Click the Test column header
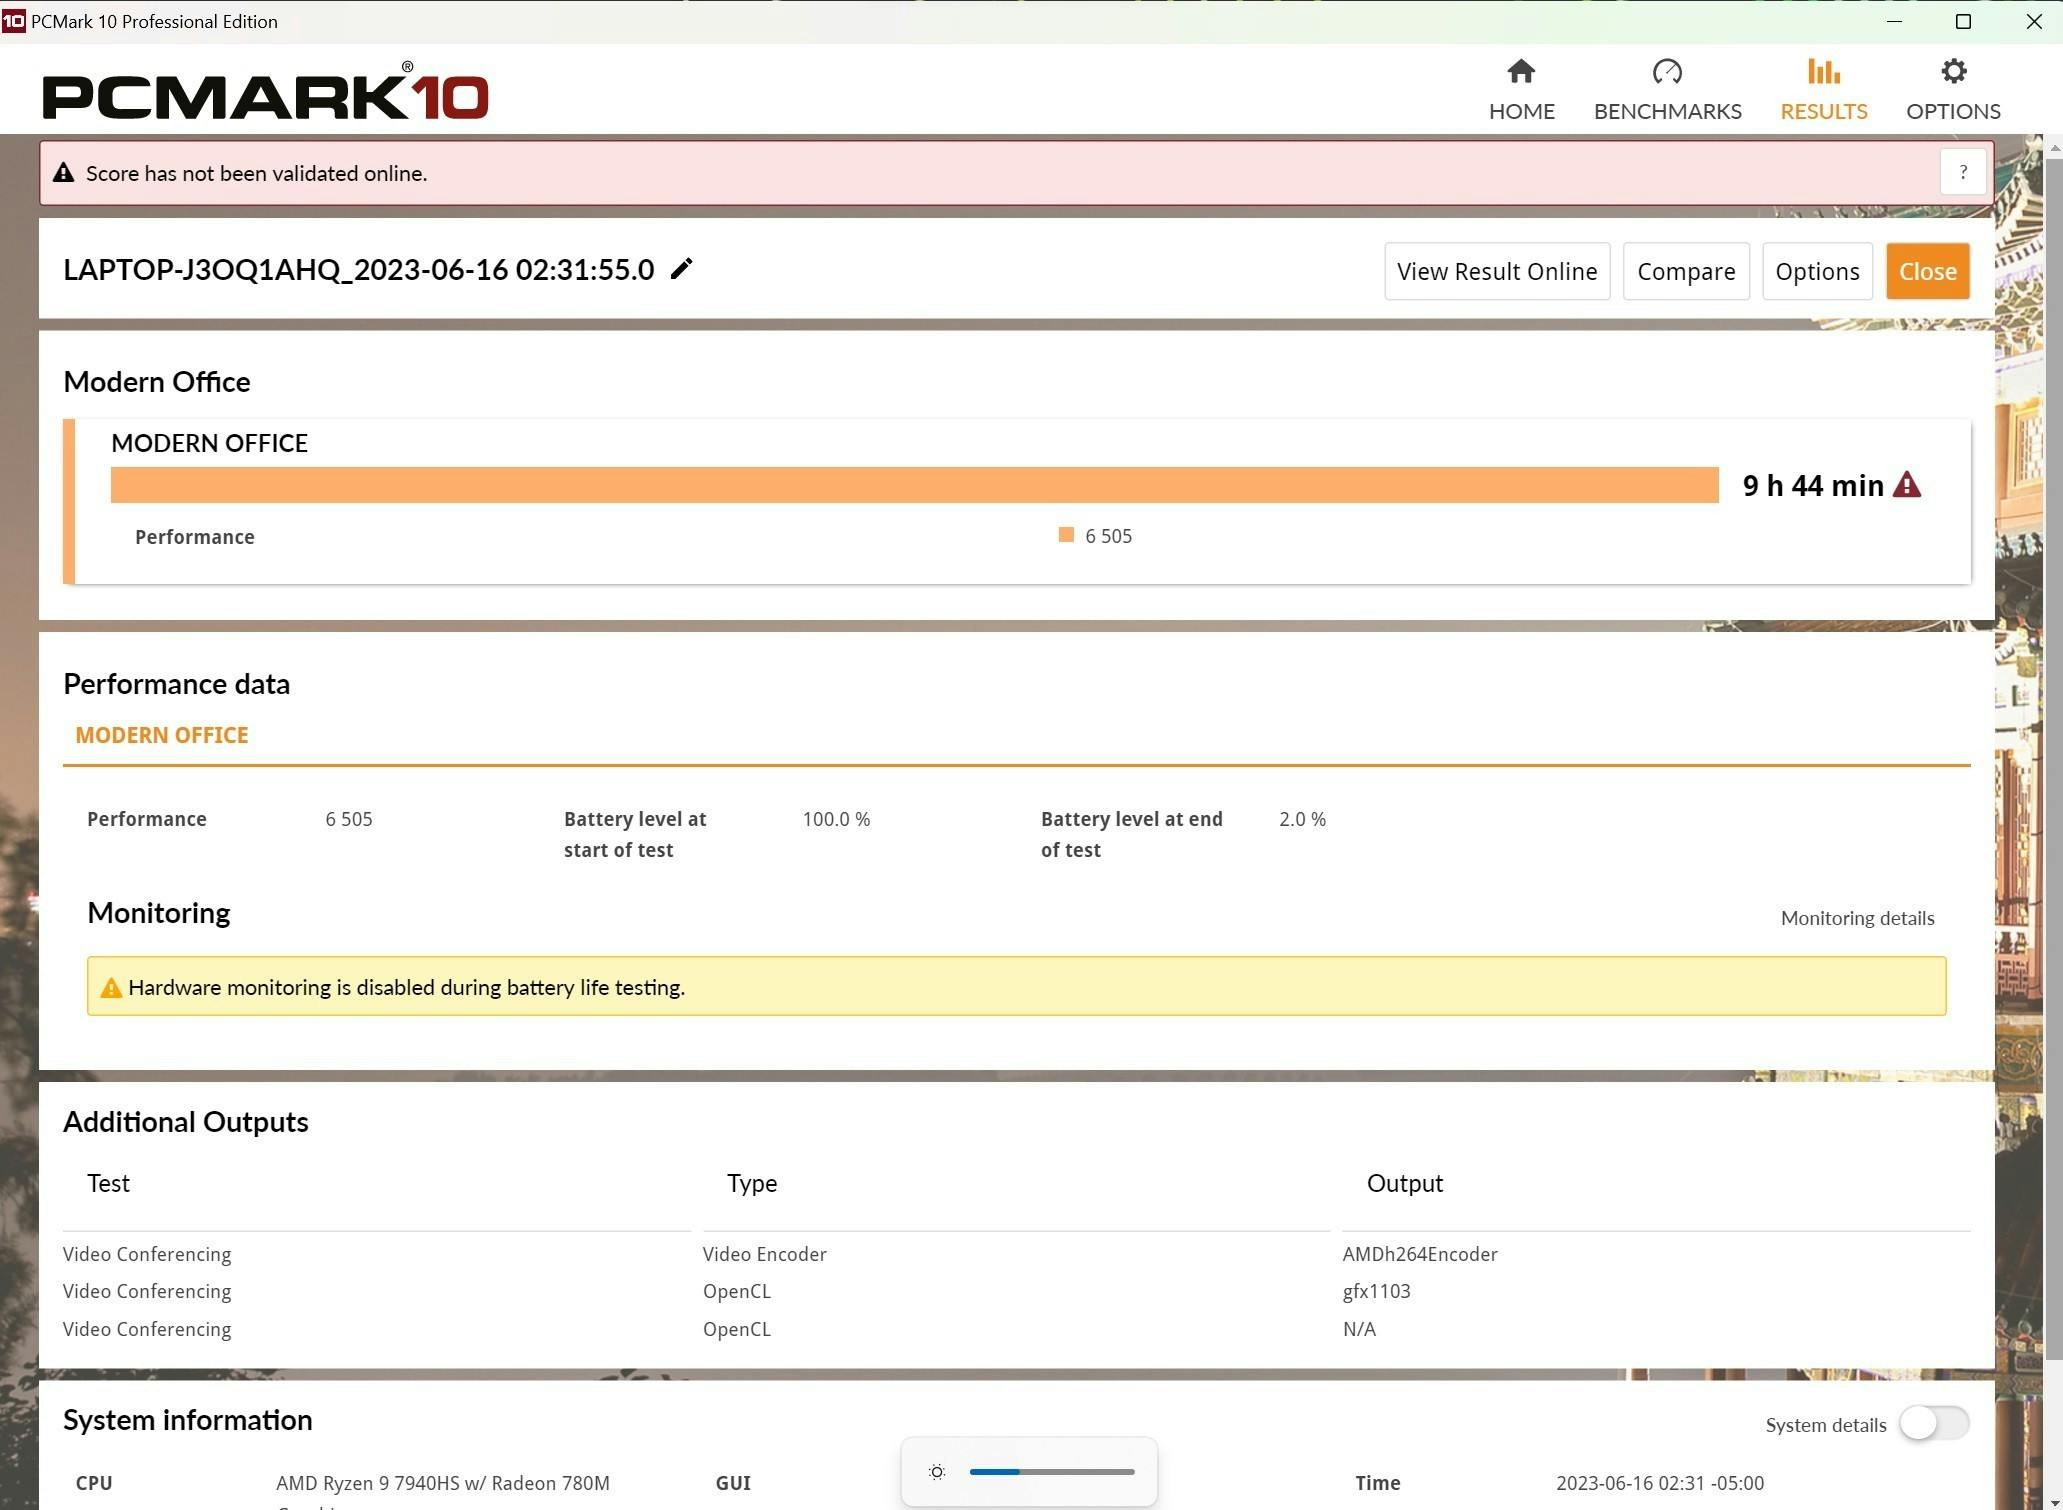Viewport: 2063px width, 1510px height. 108,1183
